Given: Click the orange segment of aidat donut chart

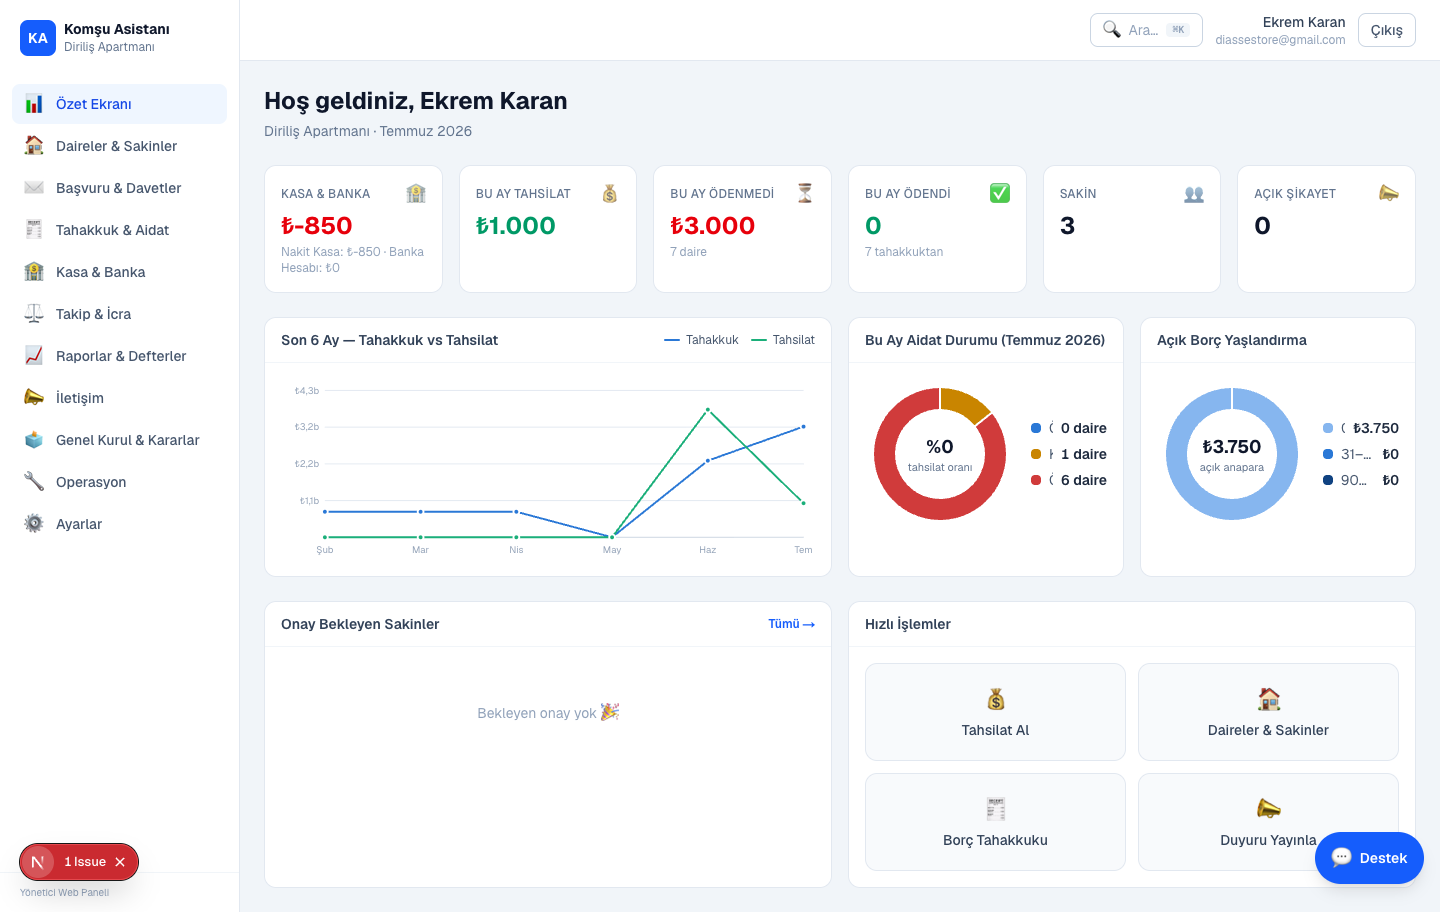Looking at the screenshot, I should (x=965, y=402).
